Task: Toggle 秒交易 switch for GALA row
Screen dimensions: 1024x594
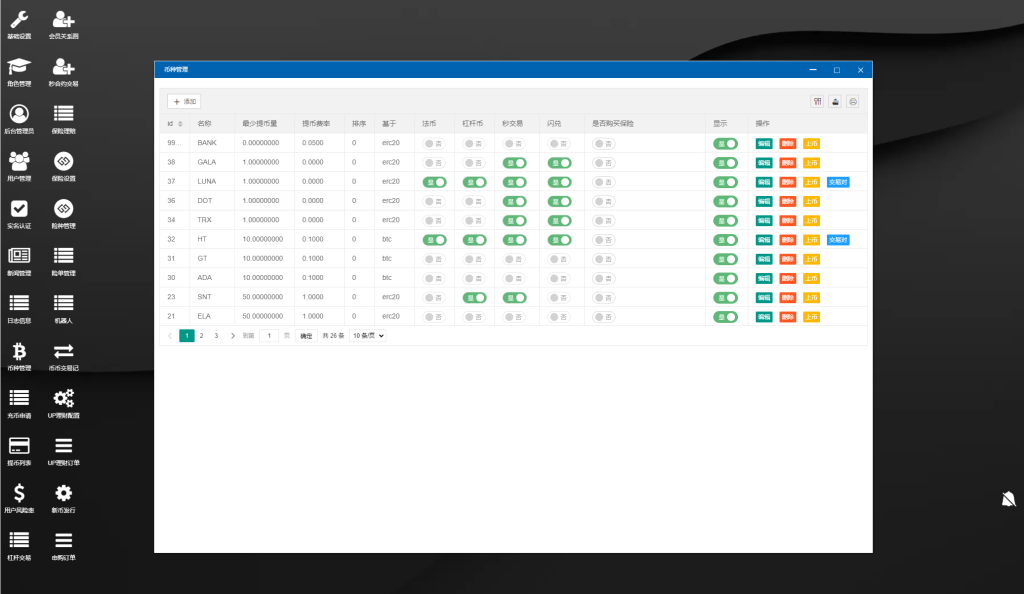Action: click(x=514, y=163)
